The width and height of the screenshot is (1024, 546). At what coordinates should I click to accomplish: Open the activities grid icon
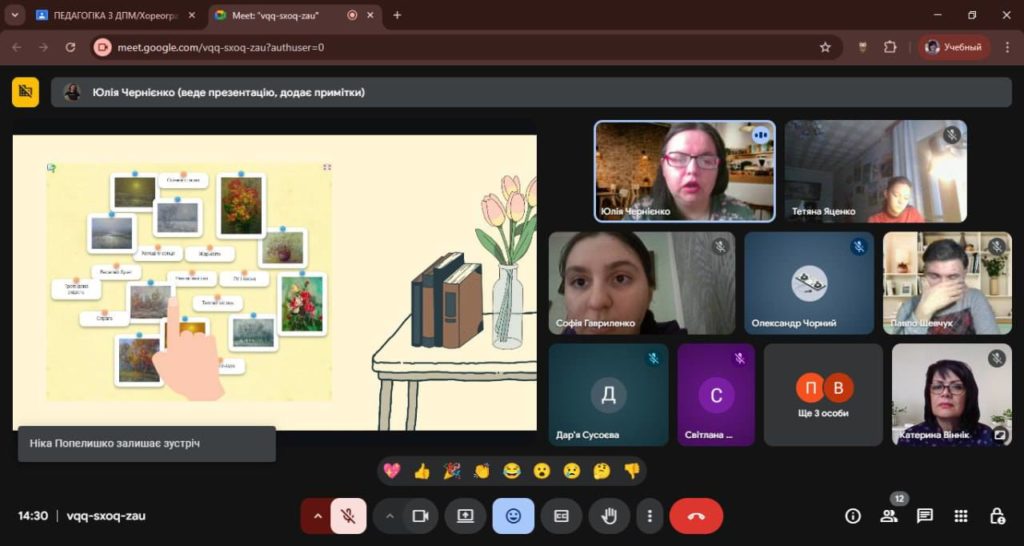pos(961,516)
